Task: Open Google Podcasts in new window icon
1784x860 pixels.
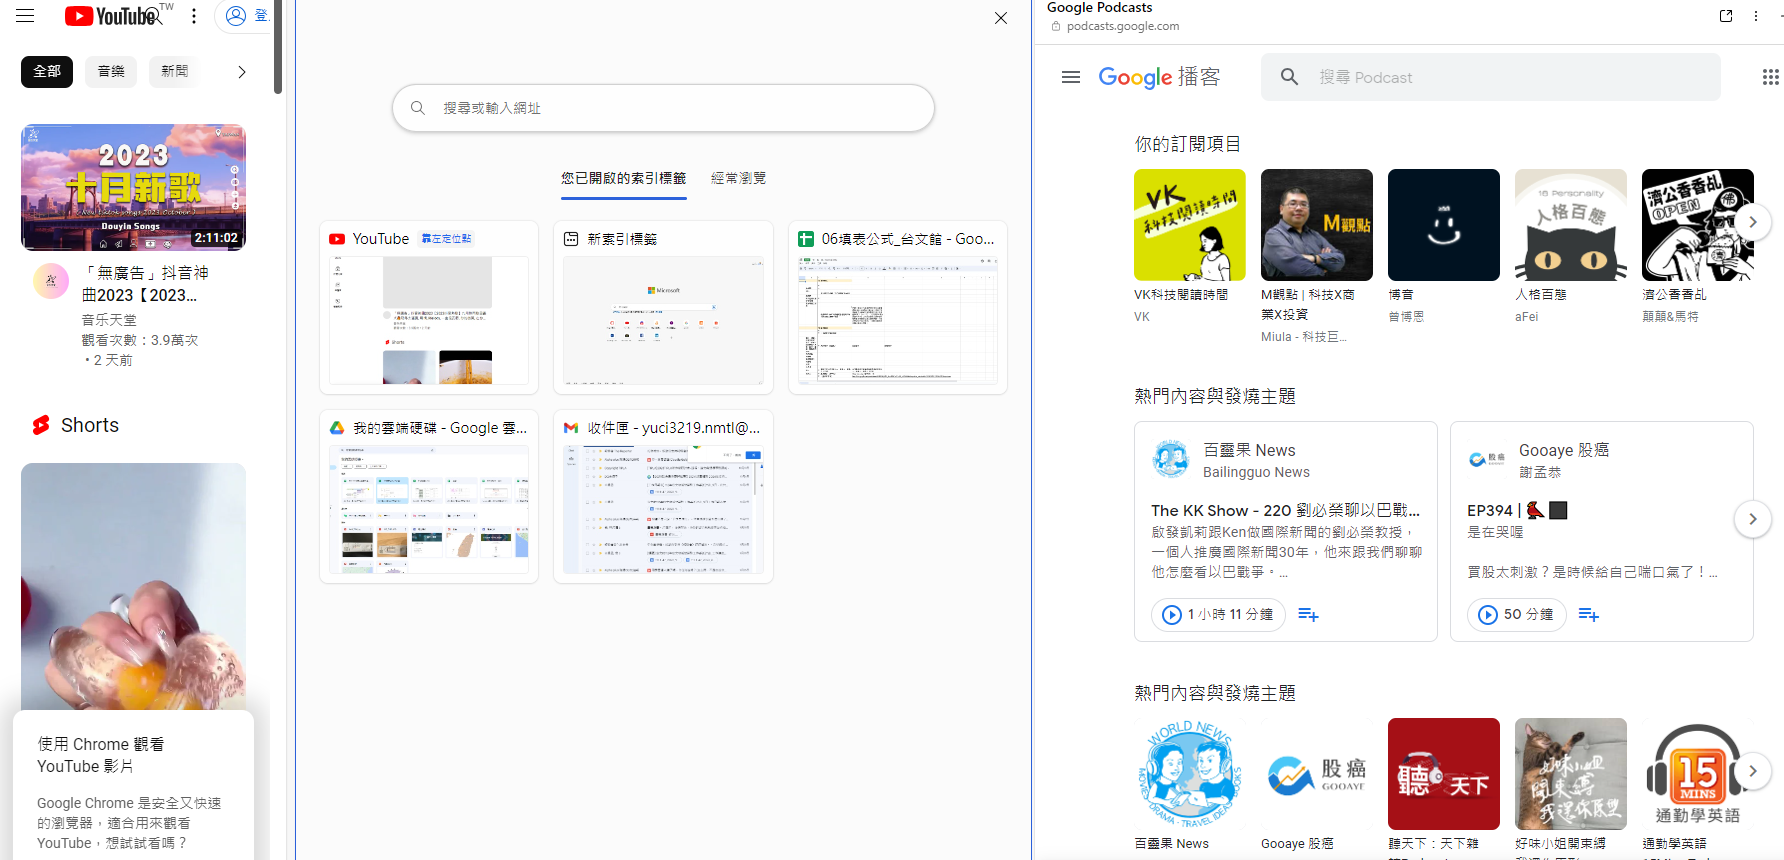Action: pos(1726,16)
